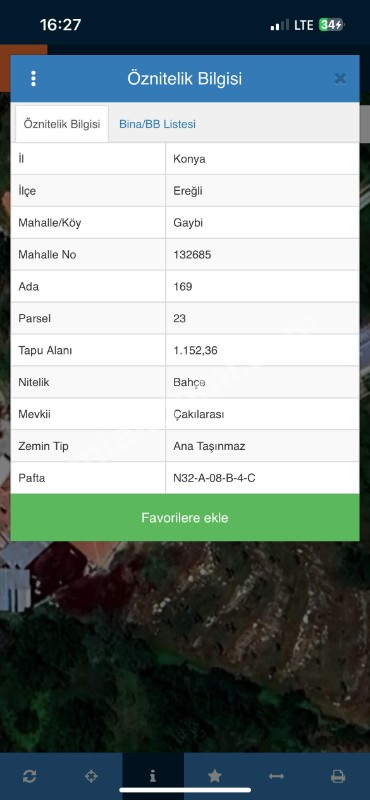Tap the printer icon
370x800 pixels.
click(x=338, y=776)
